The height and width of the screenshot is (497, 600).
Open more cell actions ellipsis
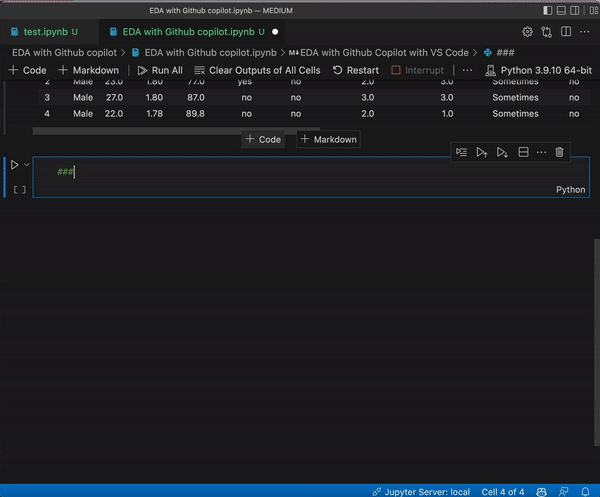541,152
